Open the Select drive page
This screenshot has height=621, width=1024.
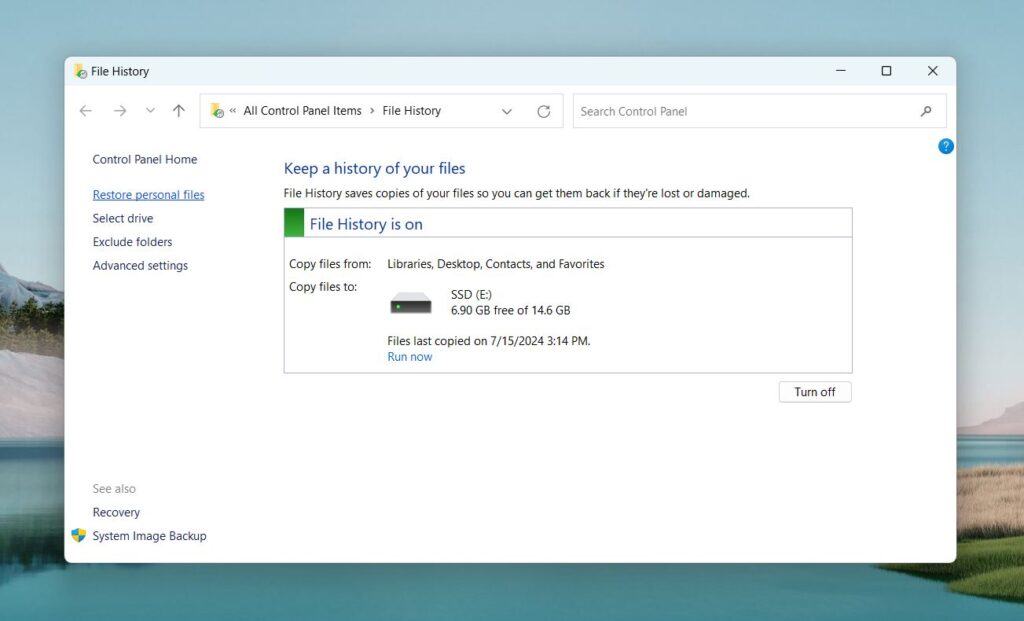(122, 218)
